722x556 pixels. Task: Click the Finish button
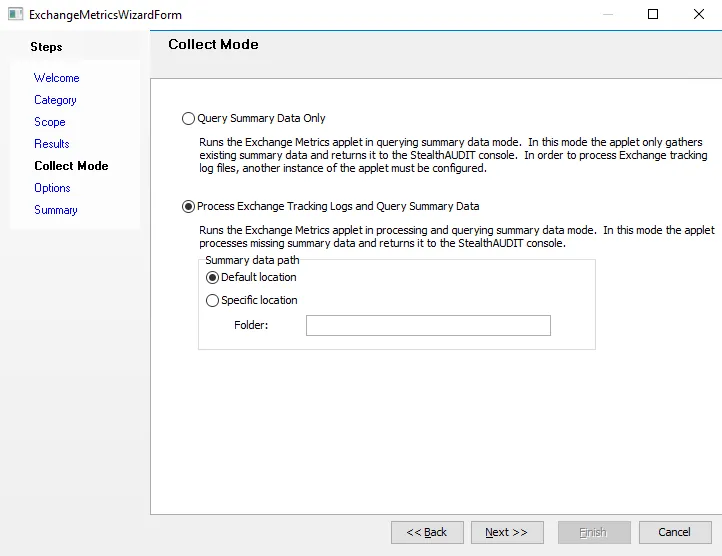click(594, 533)
